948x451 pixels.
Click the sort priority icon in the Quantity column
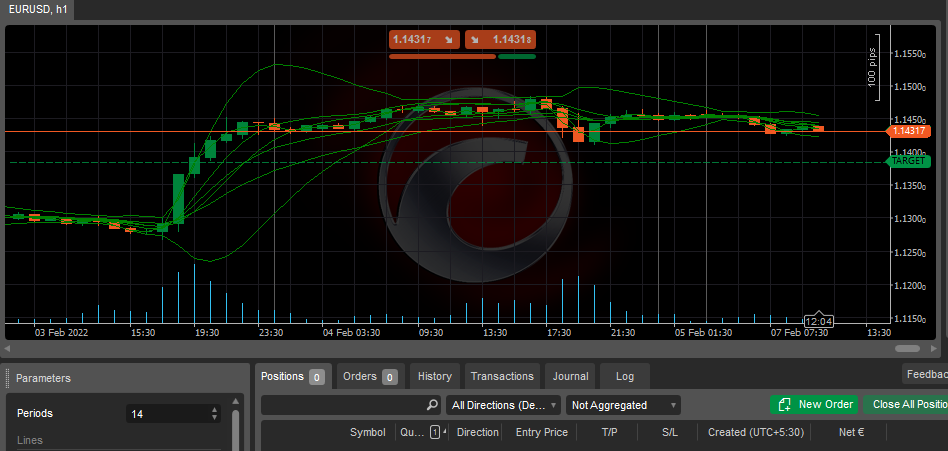[x=435, y=432]
